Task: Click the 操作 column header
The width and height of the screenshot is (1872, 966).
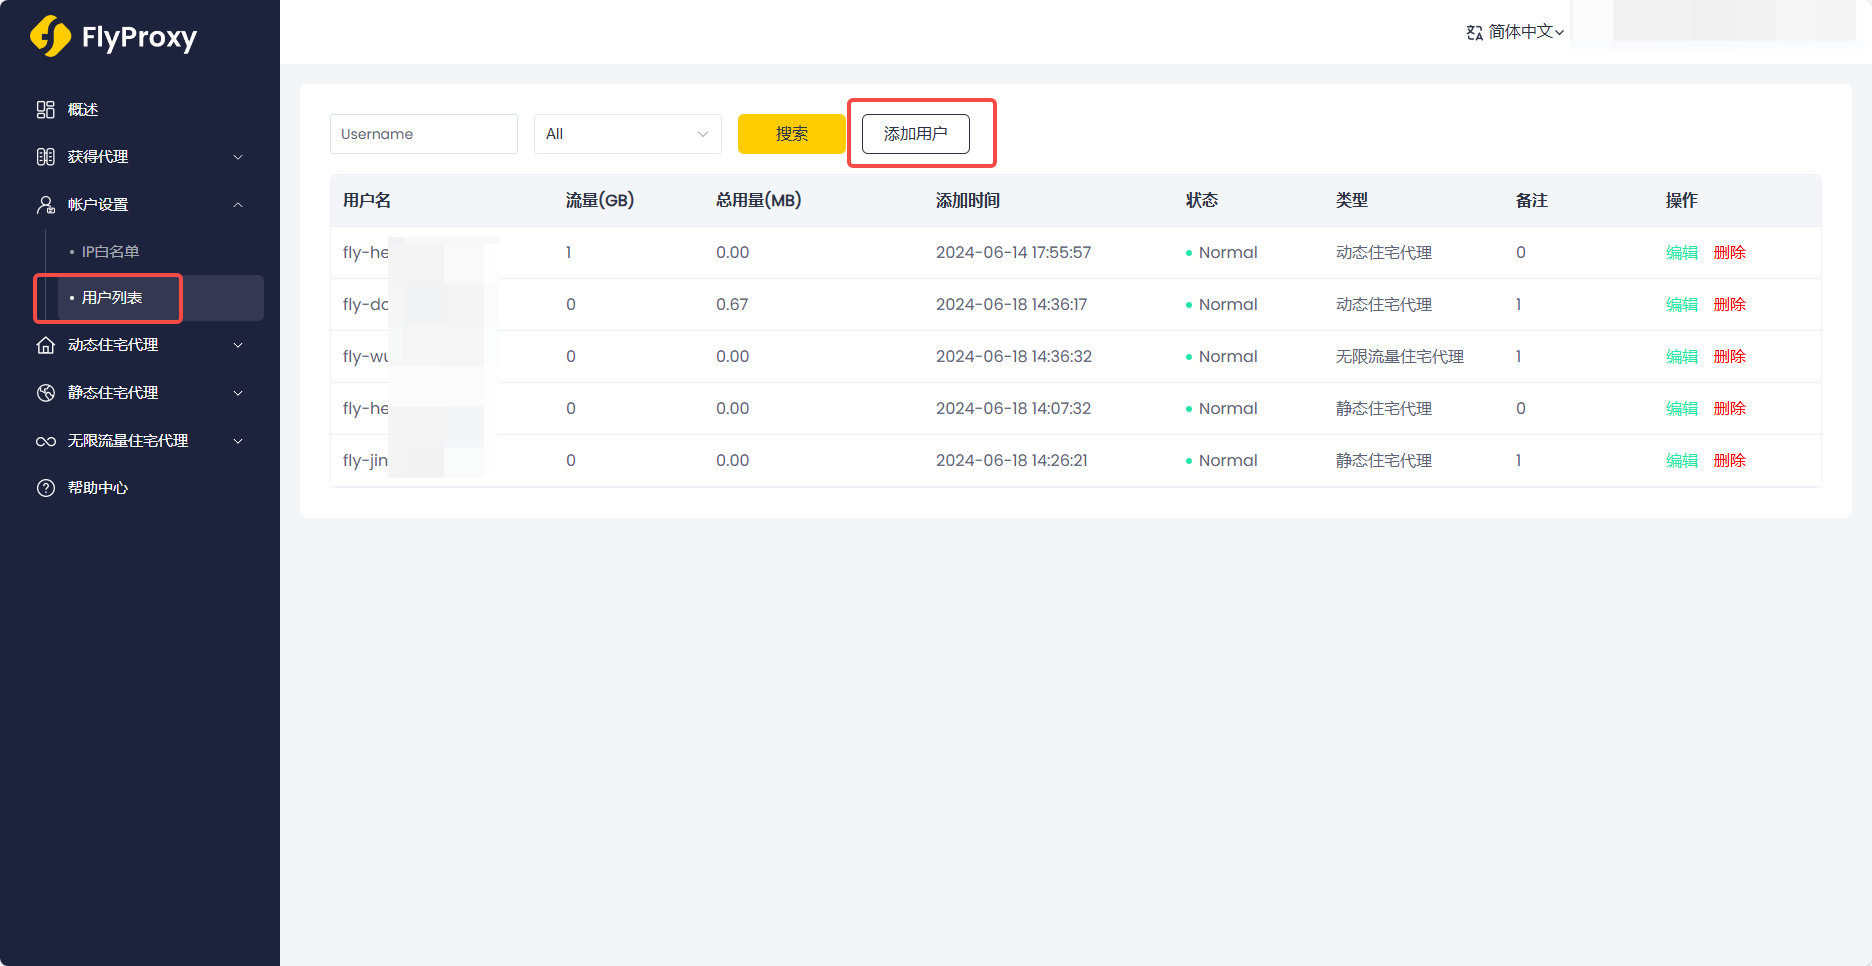Action: tap(1682, 201)
